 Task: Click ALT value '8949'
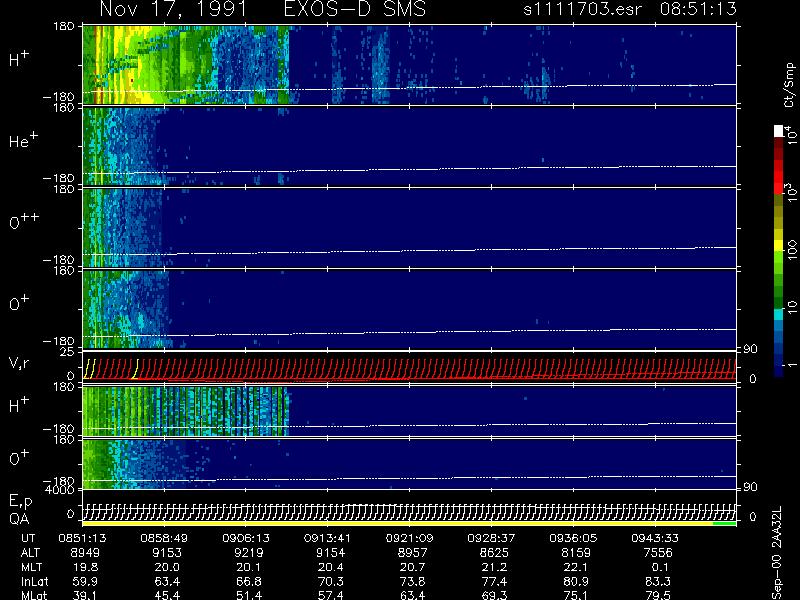(x=85, y=553)
